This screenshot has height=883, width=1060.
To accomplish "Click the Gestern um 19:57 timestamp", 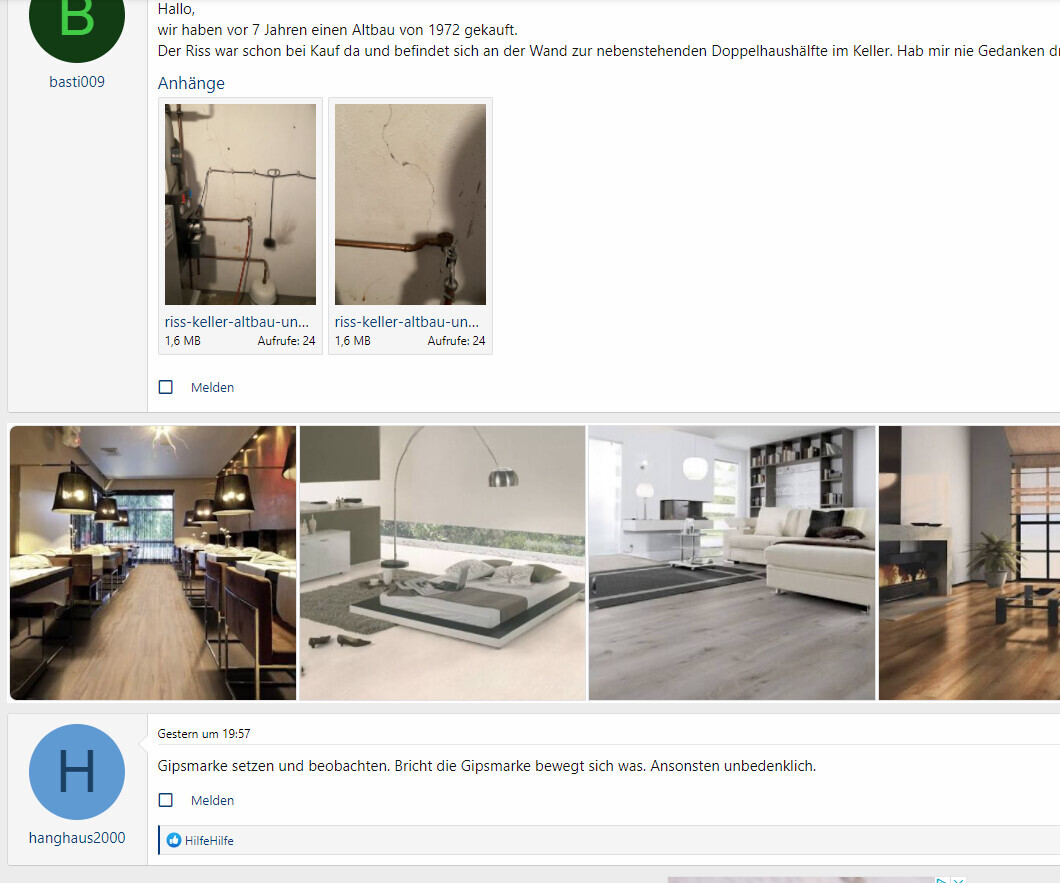I will [x=203, y=734].
